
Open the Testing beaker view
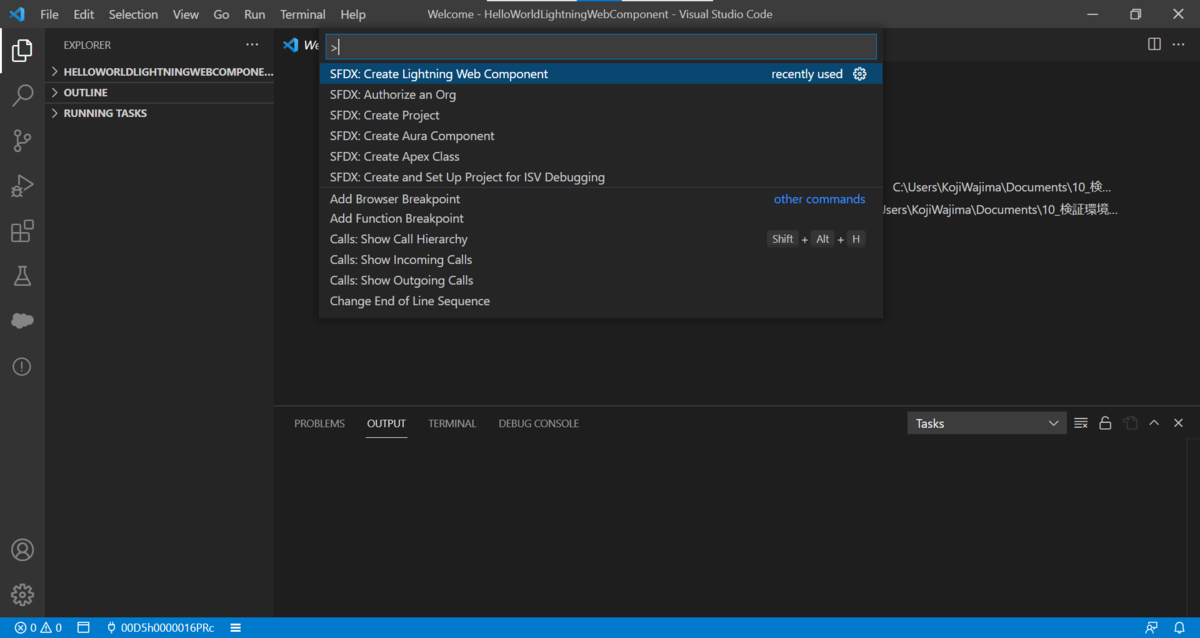click(22, 276)
